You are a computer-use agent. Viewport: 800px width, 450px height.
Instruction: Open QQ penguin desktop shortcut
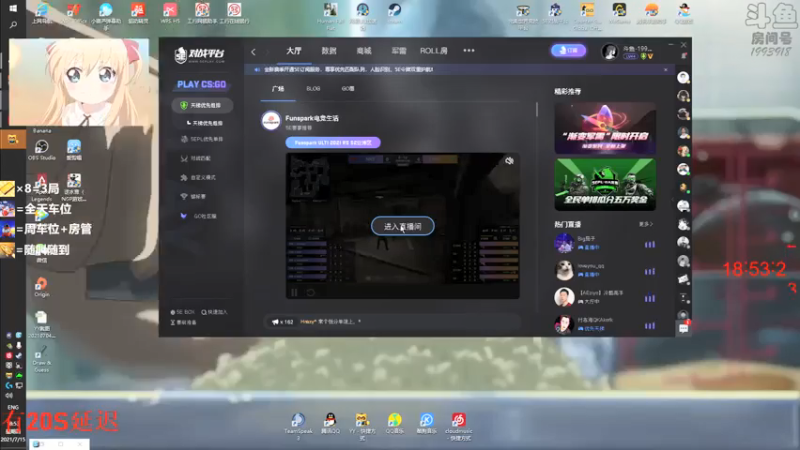(x=330, y=424)
